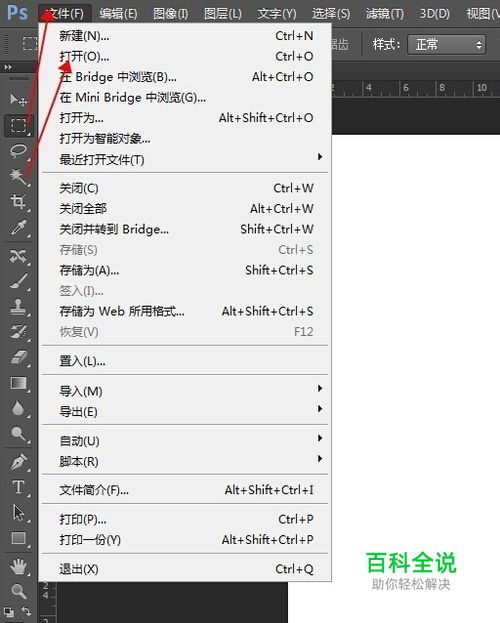Choose 新建(N)... from File menu

click(x=185, y=36)
